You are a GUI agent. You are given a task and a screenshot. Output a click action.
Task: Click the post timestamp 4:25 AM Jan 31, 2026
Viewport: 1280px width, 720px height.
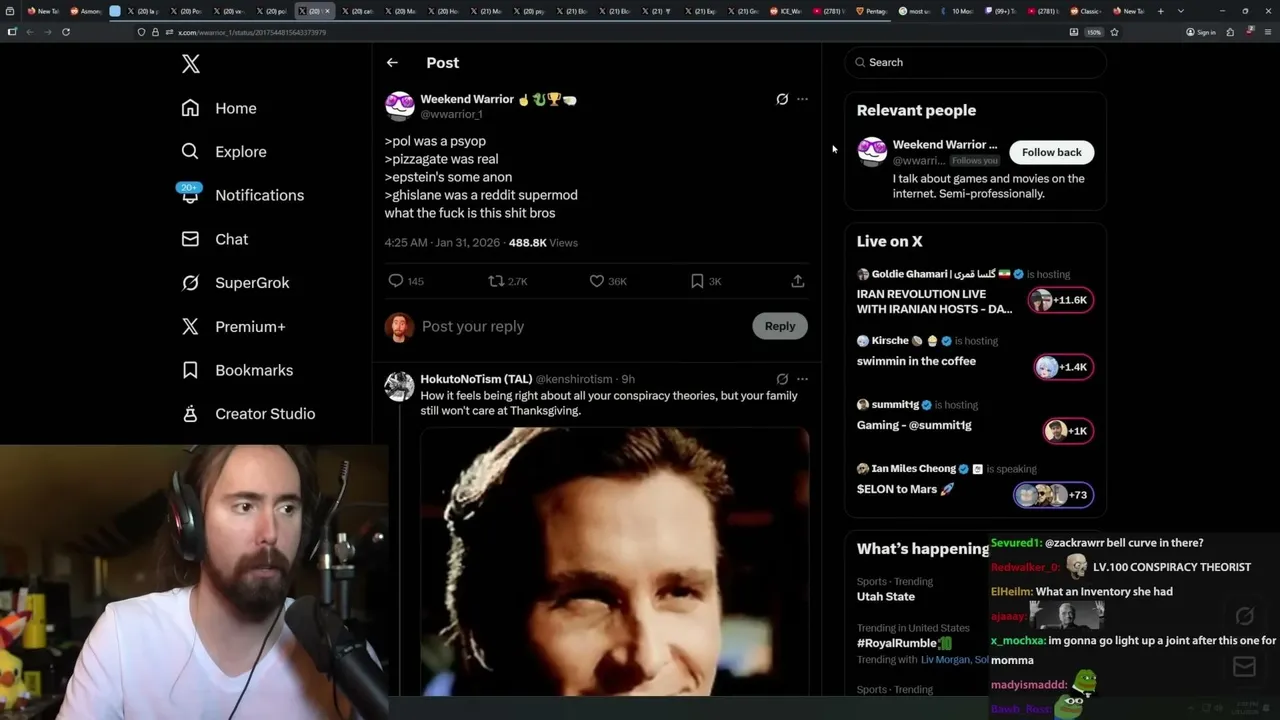[x=443, y=243]
